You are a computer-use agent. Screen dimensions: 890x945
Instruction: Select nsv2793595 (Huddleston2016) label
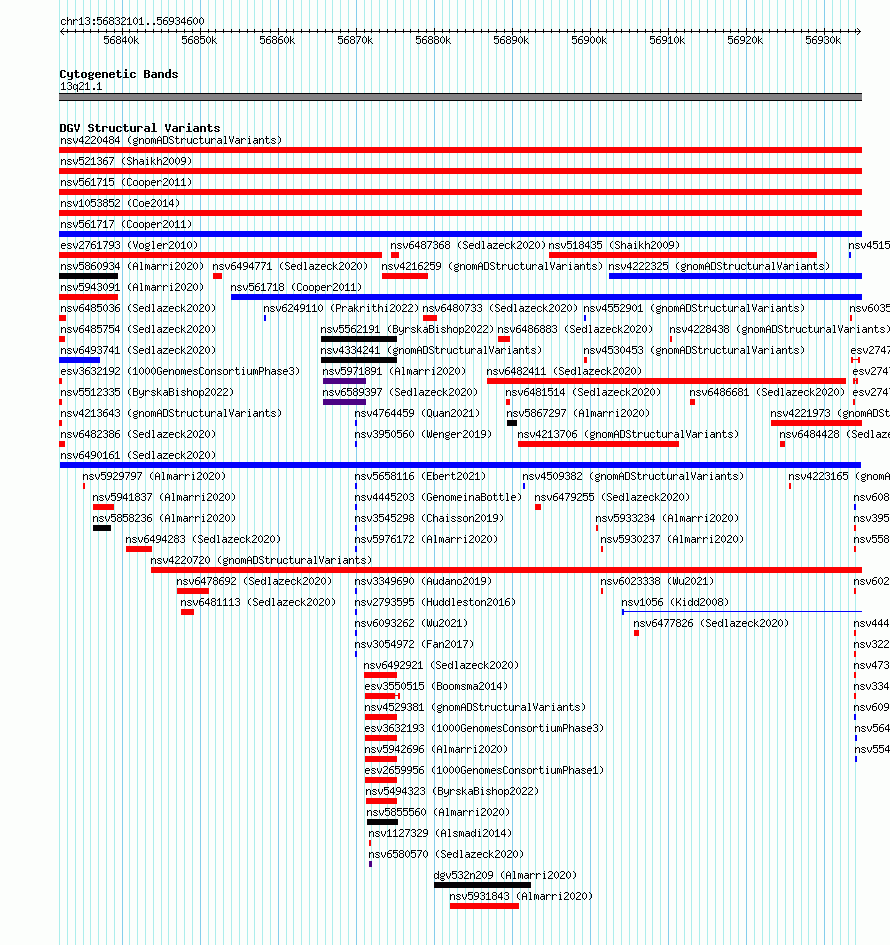click(x=435, y=603)
